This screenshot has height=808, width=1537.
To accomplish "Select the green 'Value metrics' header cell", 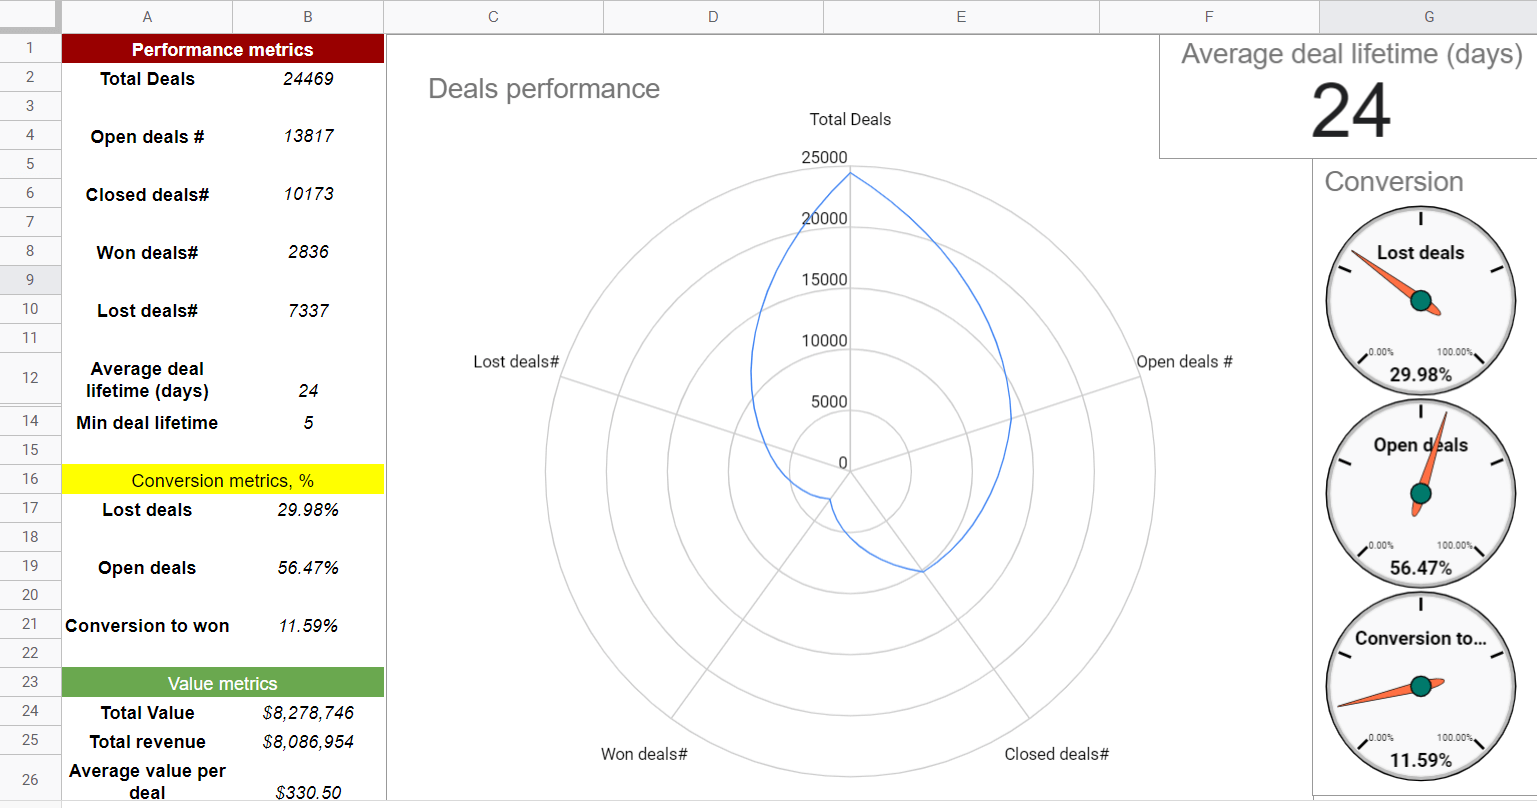I will point(222,682).
